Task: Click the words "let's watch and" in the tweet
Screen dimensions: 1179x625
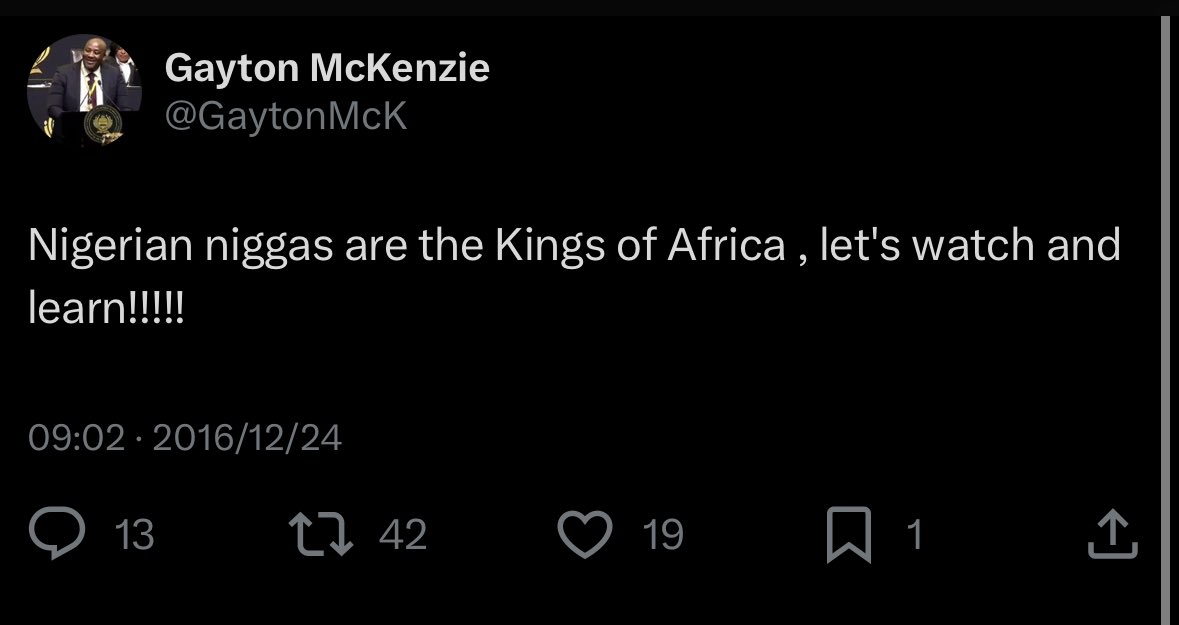Action: pyautogui.click(x=970, y=245)
